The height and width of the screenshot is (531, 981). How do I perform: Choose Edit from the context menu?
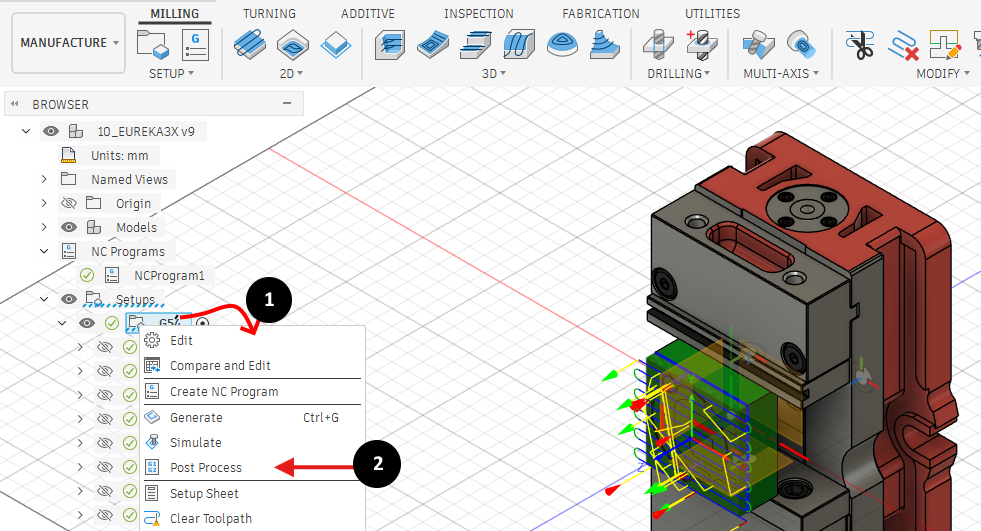pos(252,340)
